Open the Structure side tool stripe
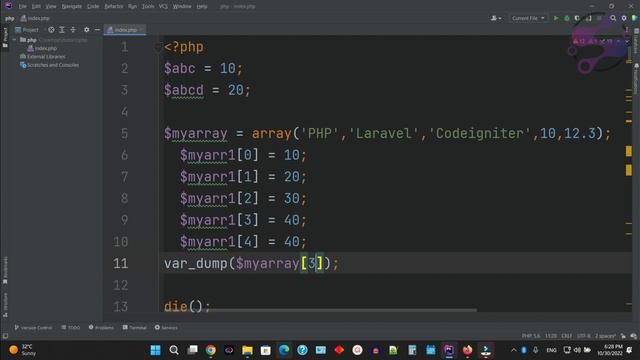The height and width of the screenshot is (360, 640). pos(5,304)
